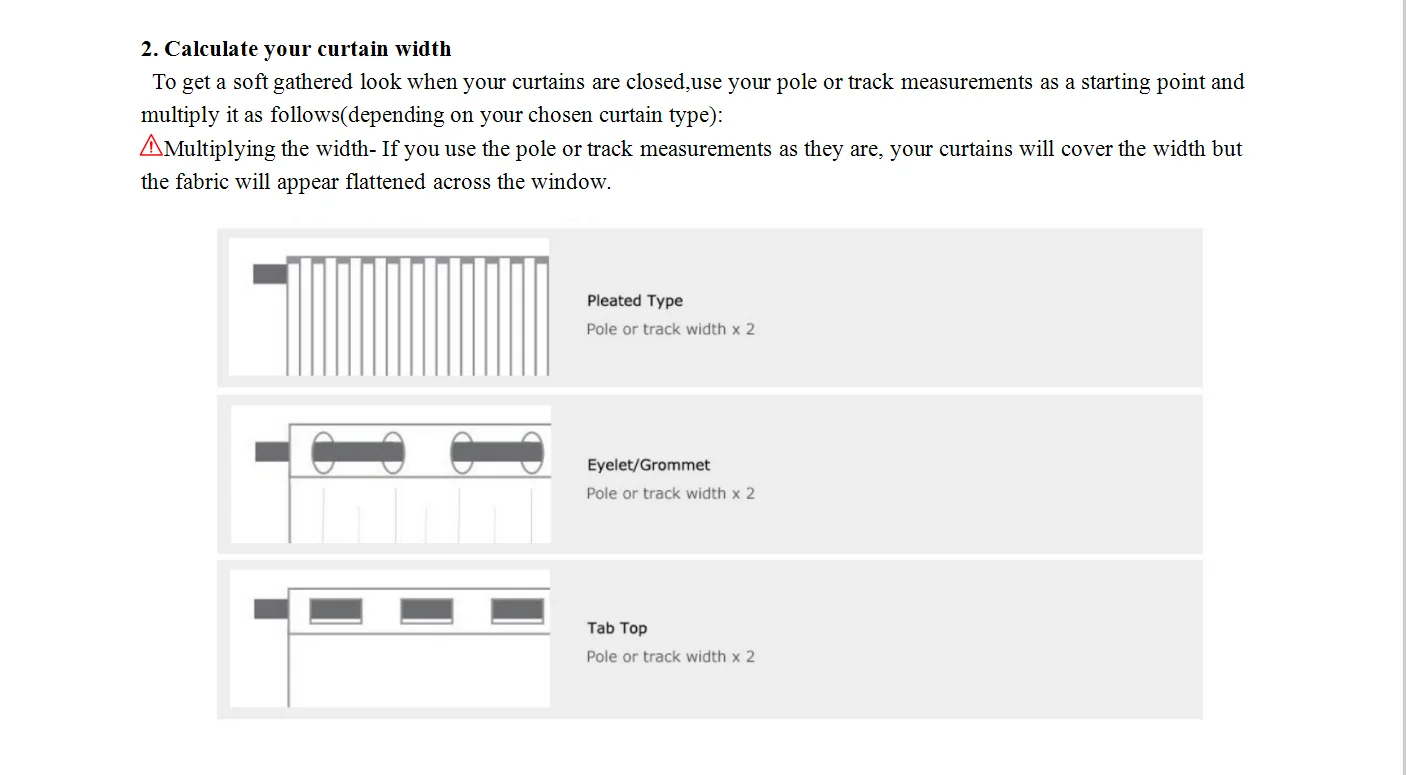Click the "2. Calculate your curtain width" heading

(296, 49)
